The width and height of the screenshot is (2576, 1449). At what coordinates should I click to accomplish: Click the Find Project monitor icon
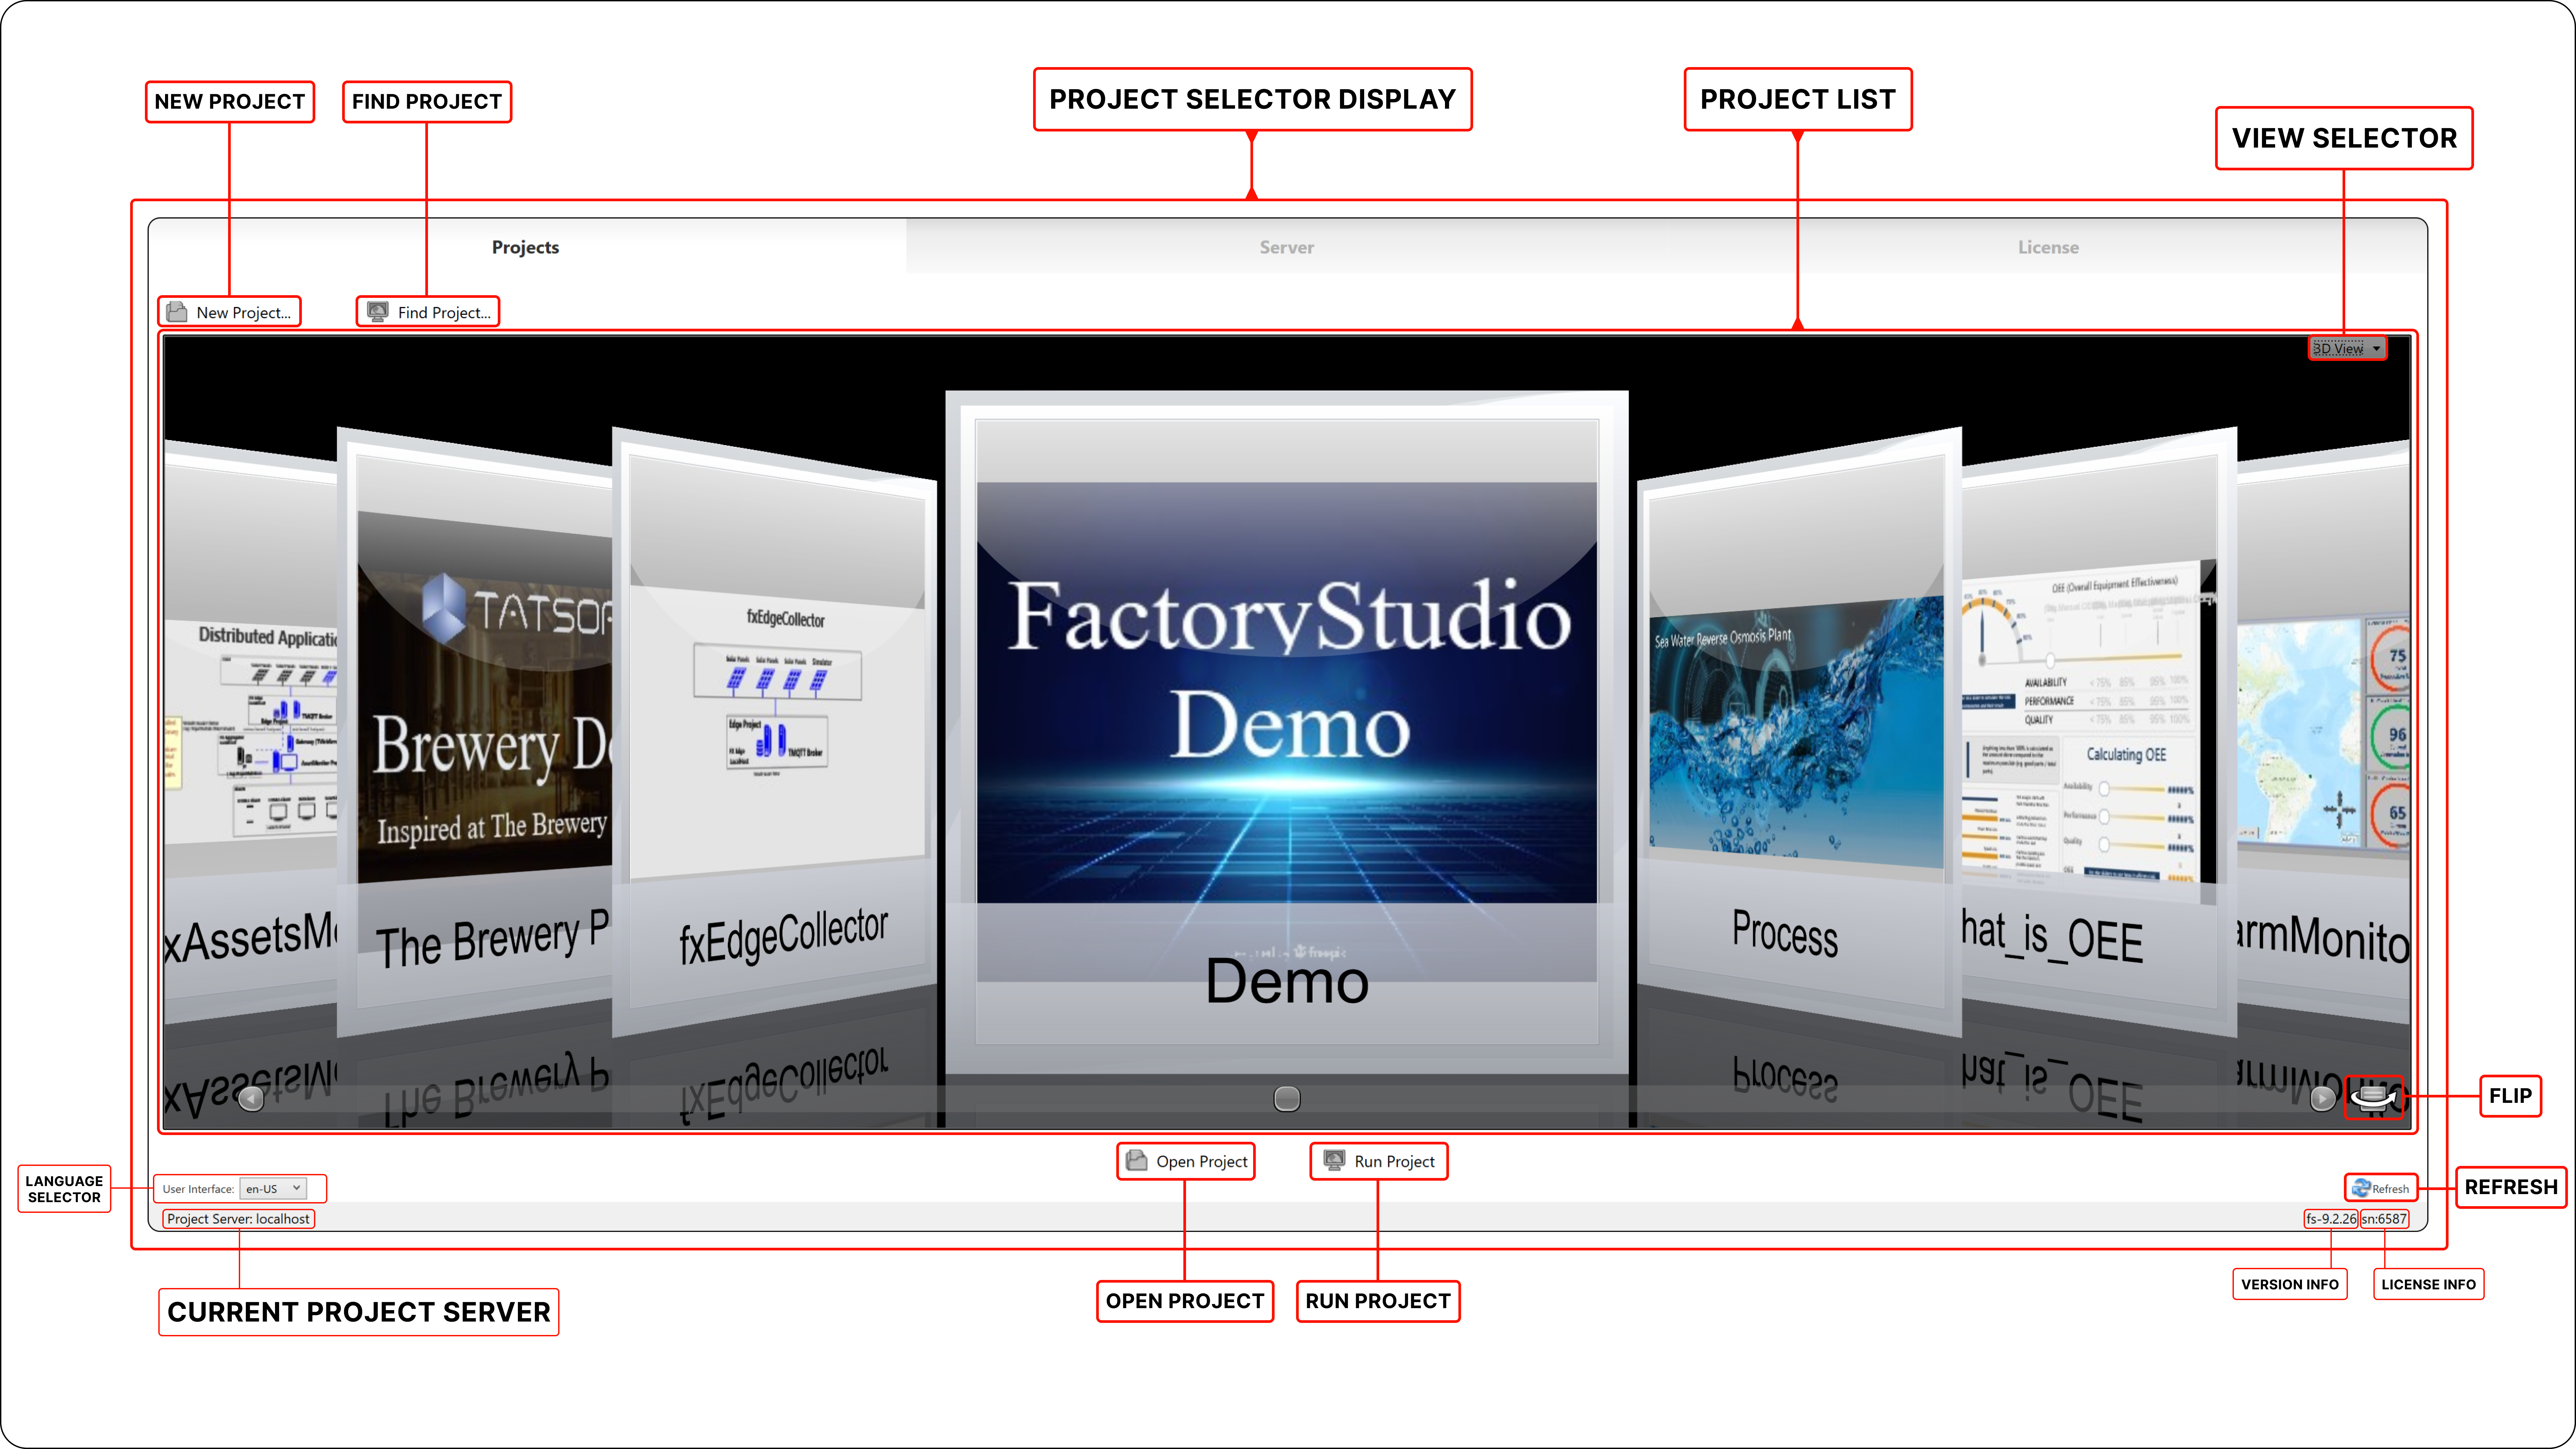coord(378,312)
